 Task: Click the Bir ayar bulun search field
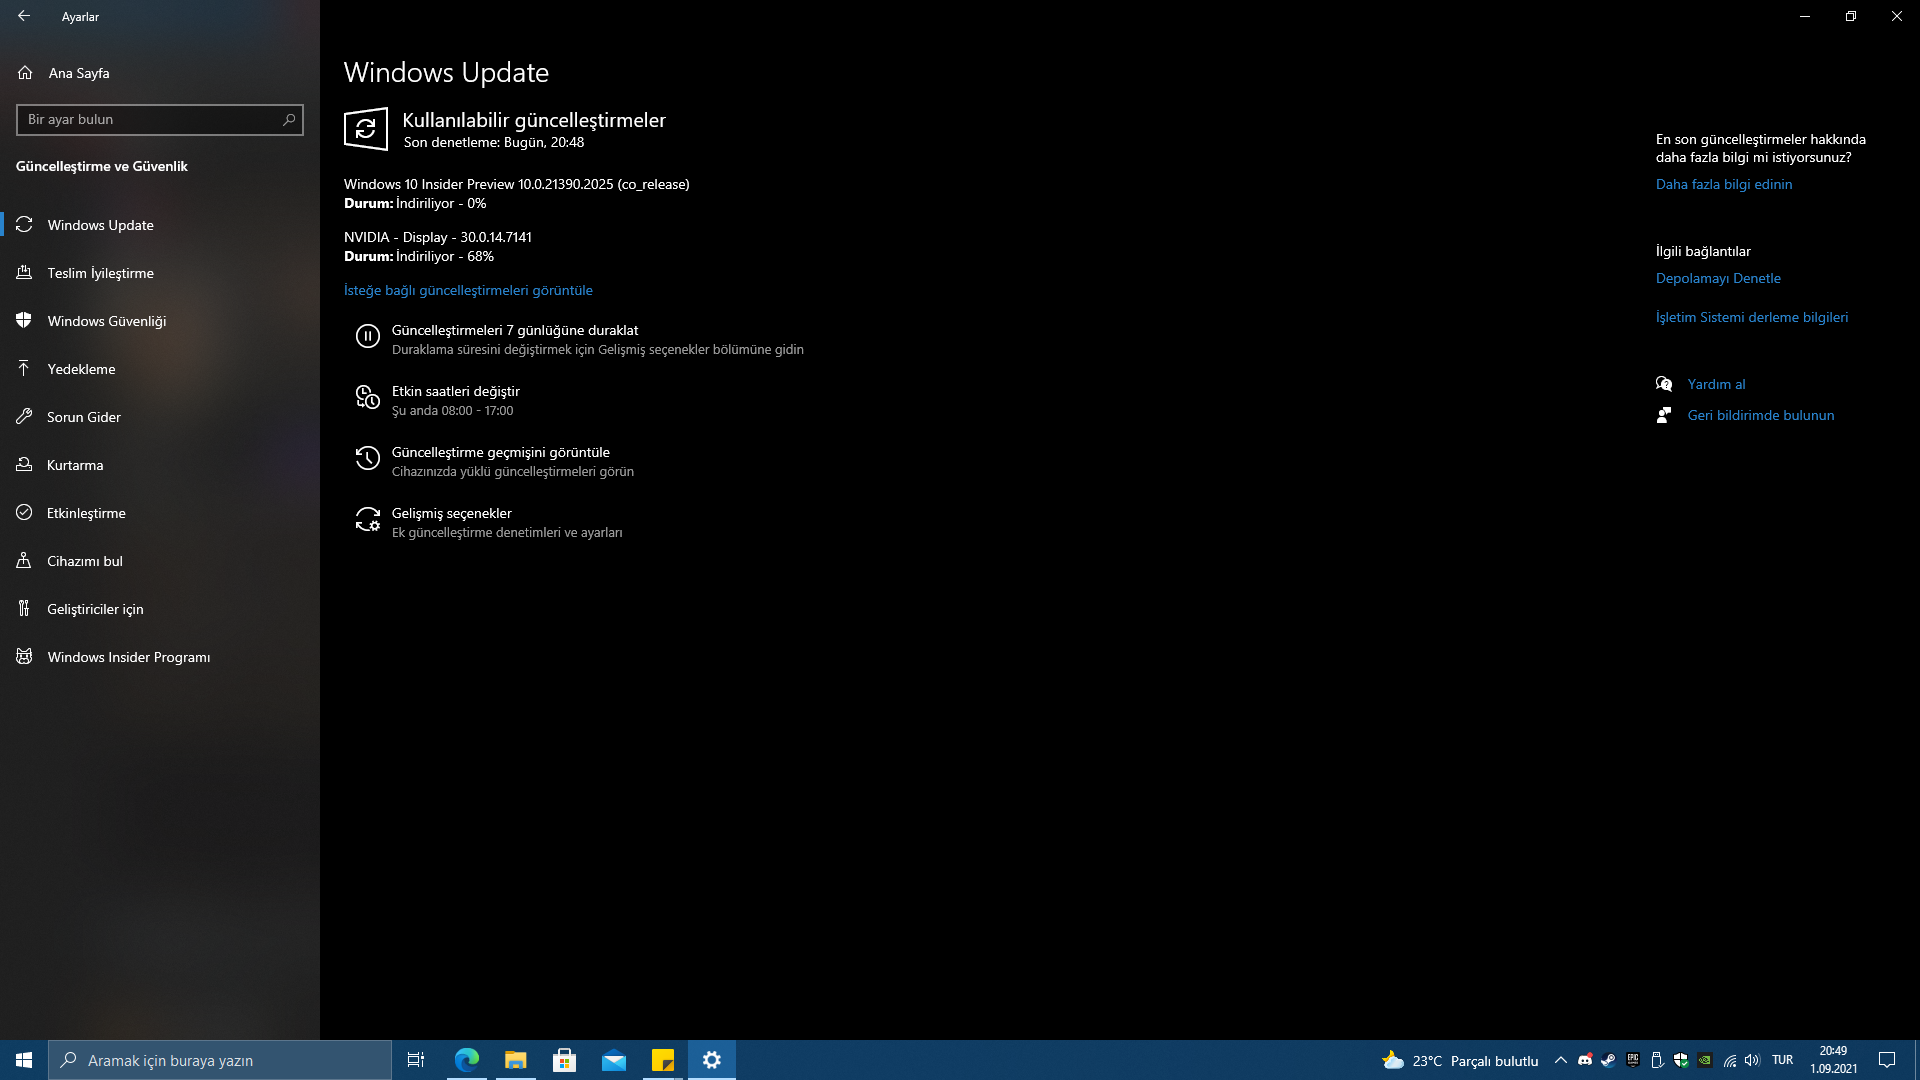(x=150, y=120)
